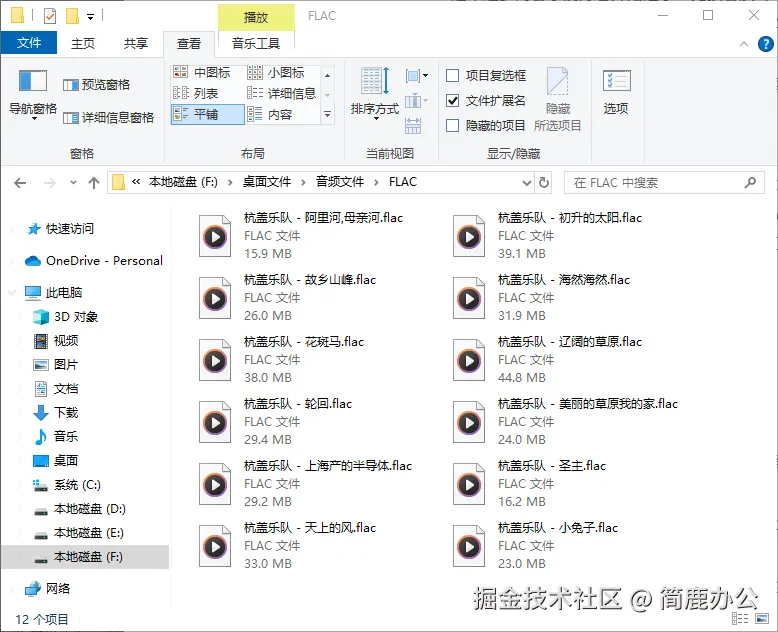Click the 隐藏所选项目 button

(557, 99)
